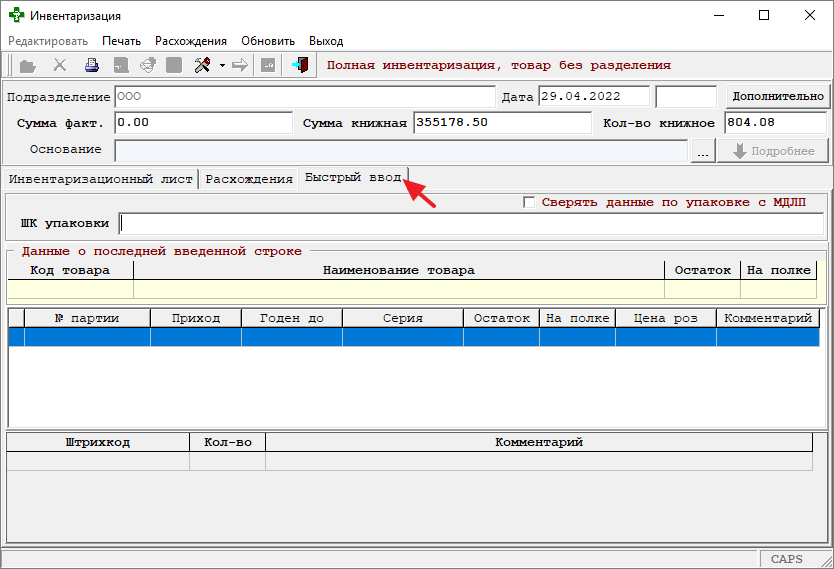Click the gray square icon before tools
Viewport: 834px width, 569px height.
(x=174, y=65)
